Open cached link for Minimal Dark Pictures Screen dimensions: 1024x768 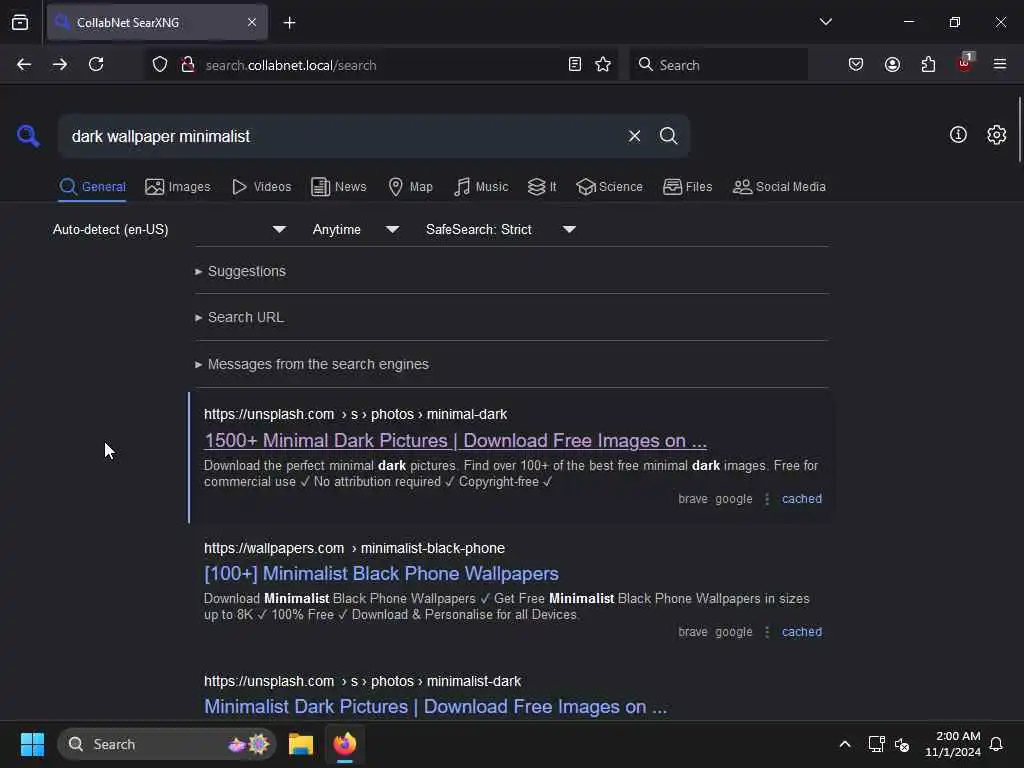[801, 499]
